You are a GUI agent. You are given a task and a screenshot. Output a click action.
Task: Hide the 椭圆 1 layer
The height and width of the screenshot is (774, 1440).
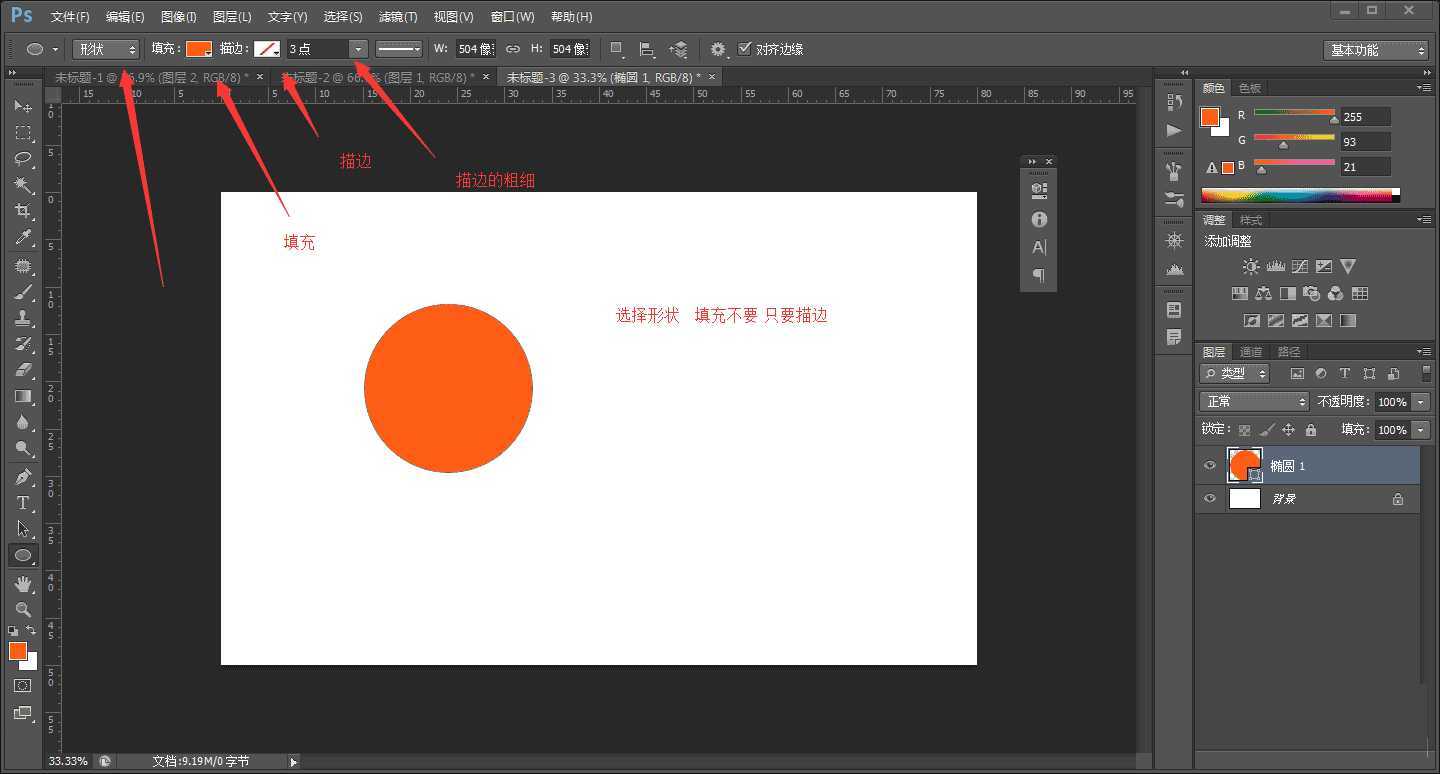1209,465
